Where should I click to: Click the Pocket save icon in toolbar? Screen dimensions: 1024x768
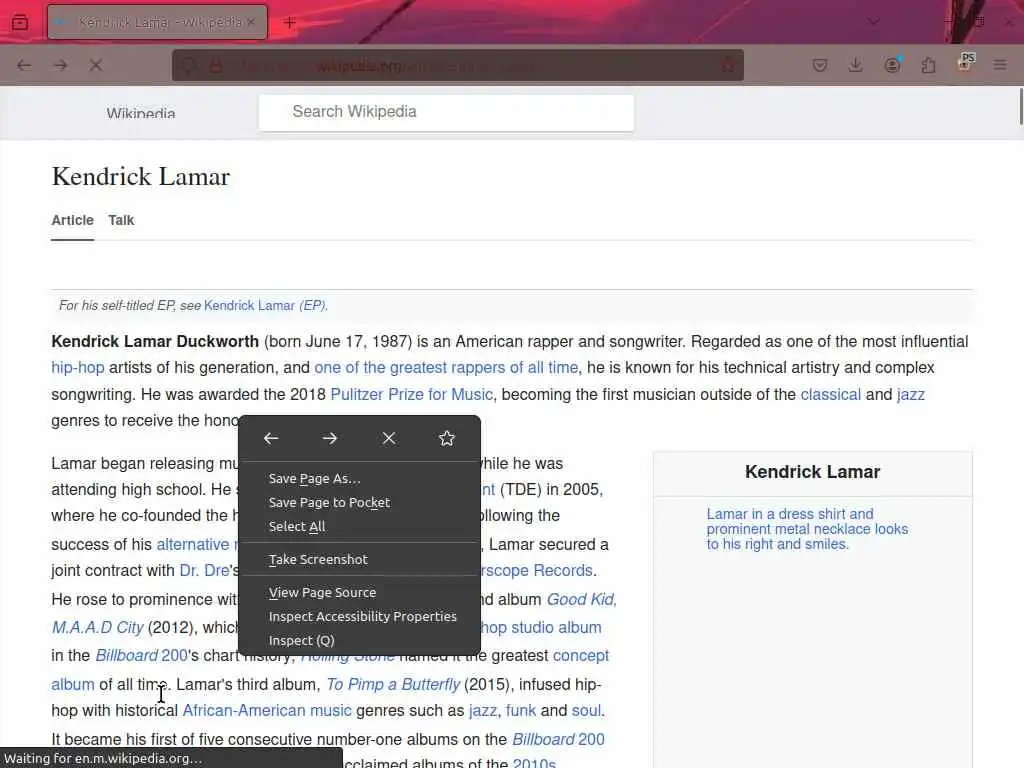click(820, 65)
